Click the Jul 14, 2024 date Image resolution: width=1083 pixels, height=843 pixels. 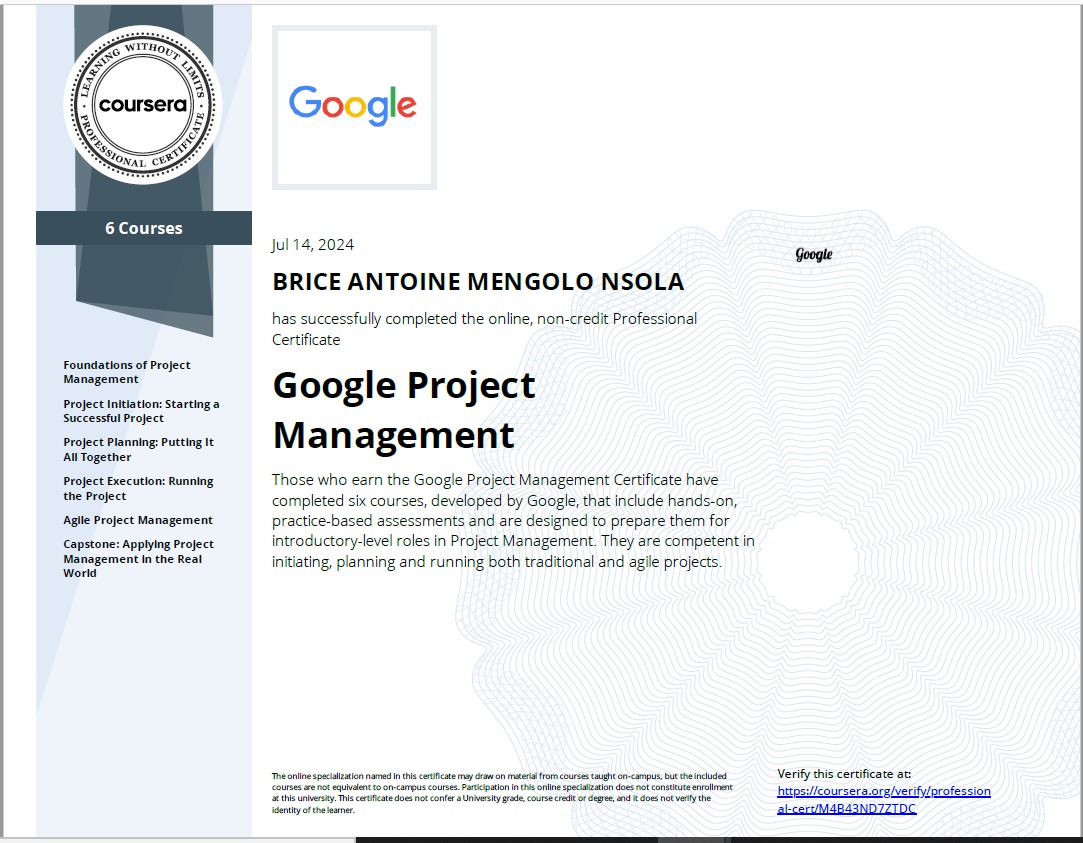[x=313, y=244]
